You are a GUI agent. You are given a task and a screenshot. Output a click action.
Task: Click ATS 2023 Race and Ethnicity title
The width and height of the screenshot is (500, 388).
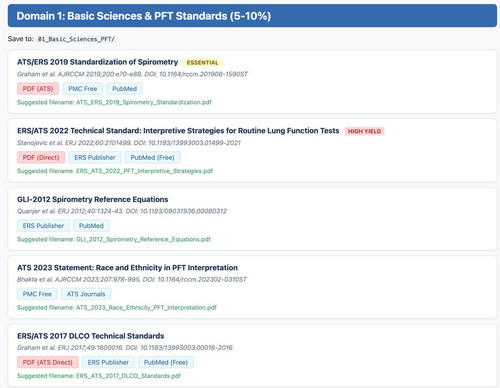127,268
